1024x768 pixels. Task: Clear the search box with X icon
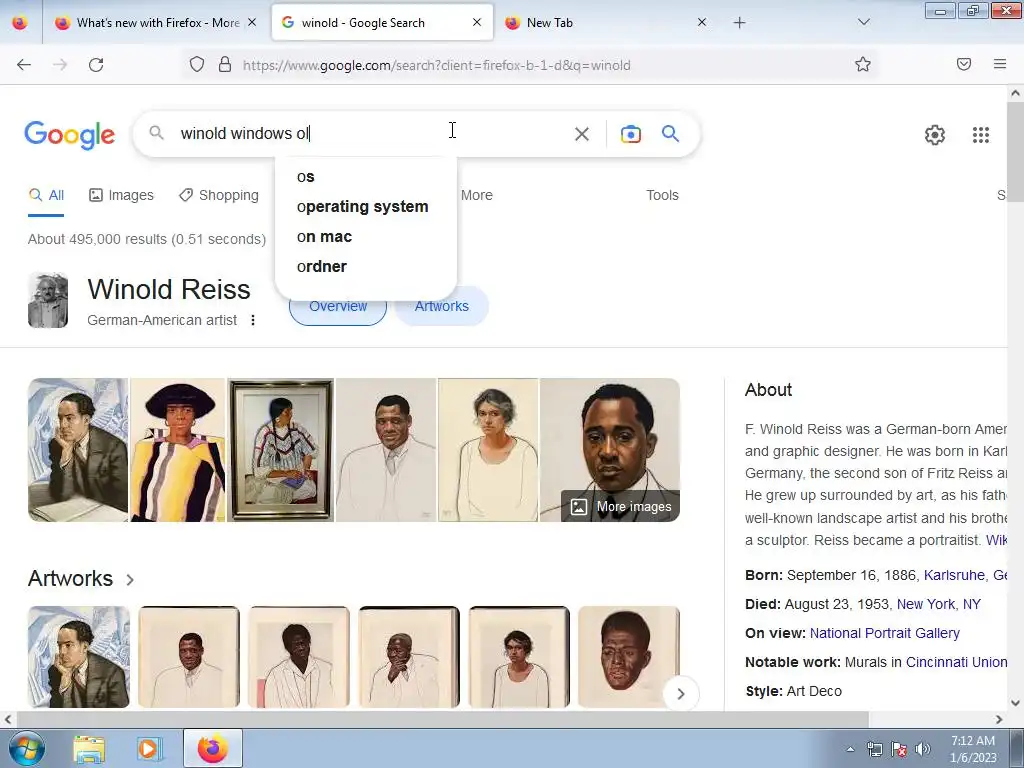[x=581, y=134]
